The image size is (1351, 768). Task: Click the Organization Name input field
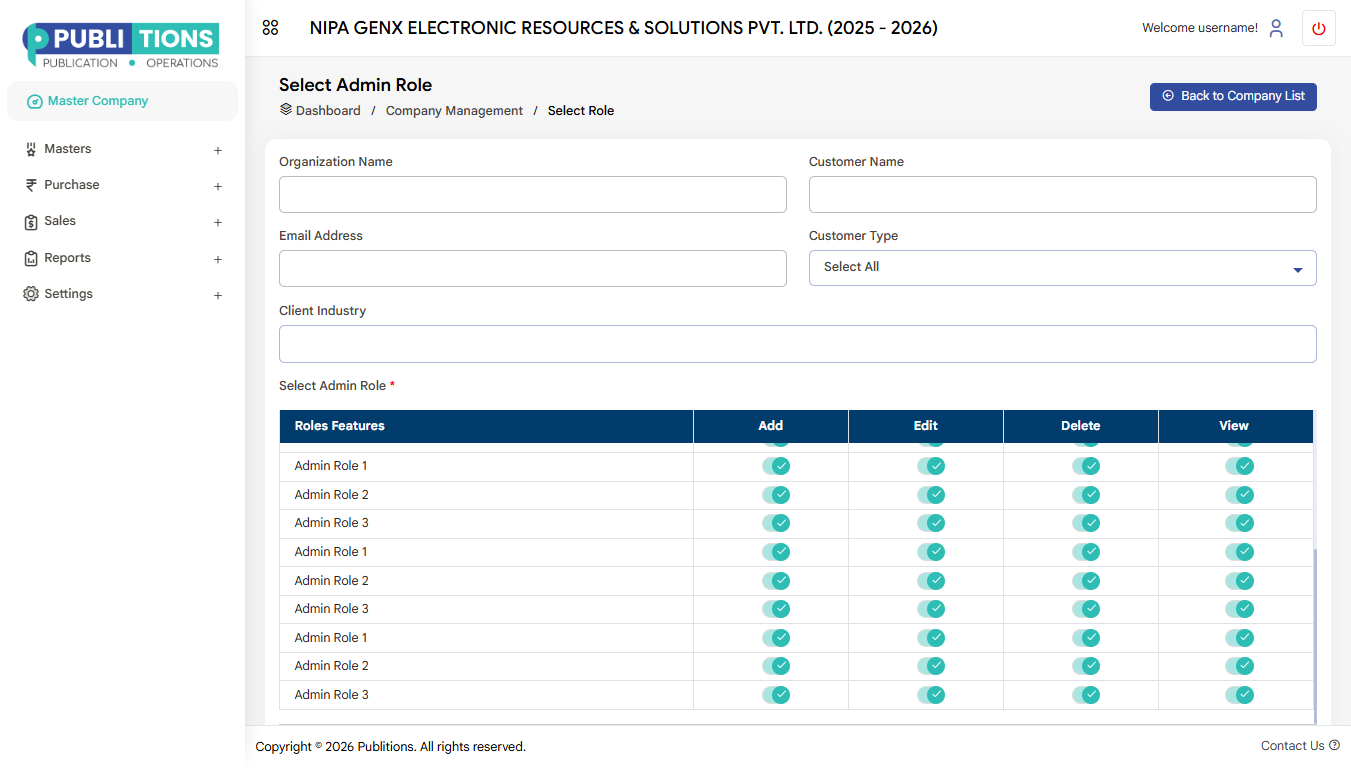coord(532,195)
